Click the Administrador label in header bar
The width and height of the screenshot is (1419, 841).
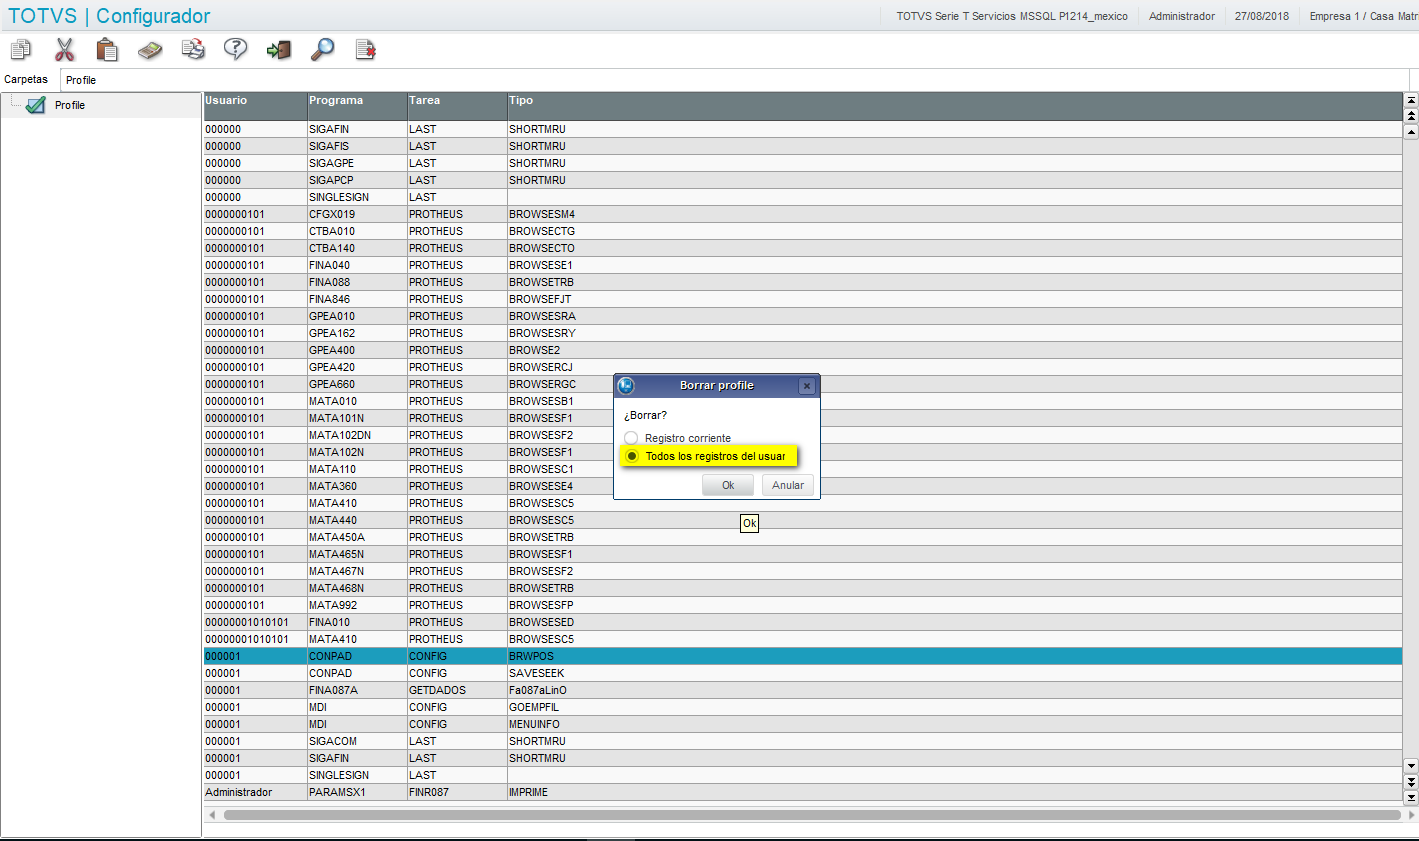1182,16
